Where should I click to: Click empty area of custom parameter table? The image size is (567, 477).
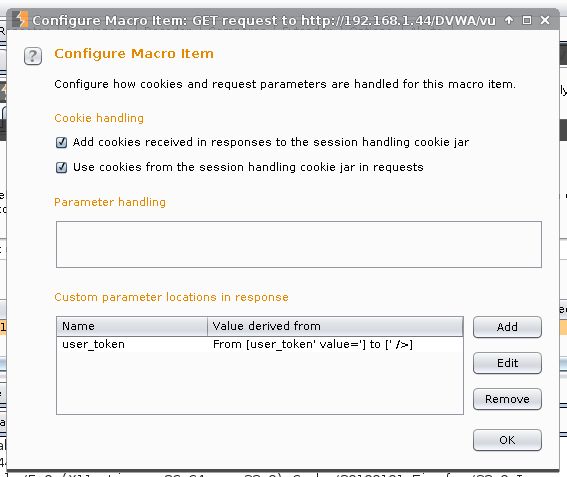[x=260, y=383]
